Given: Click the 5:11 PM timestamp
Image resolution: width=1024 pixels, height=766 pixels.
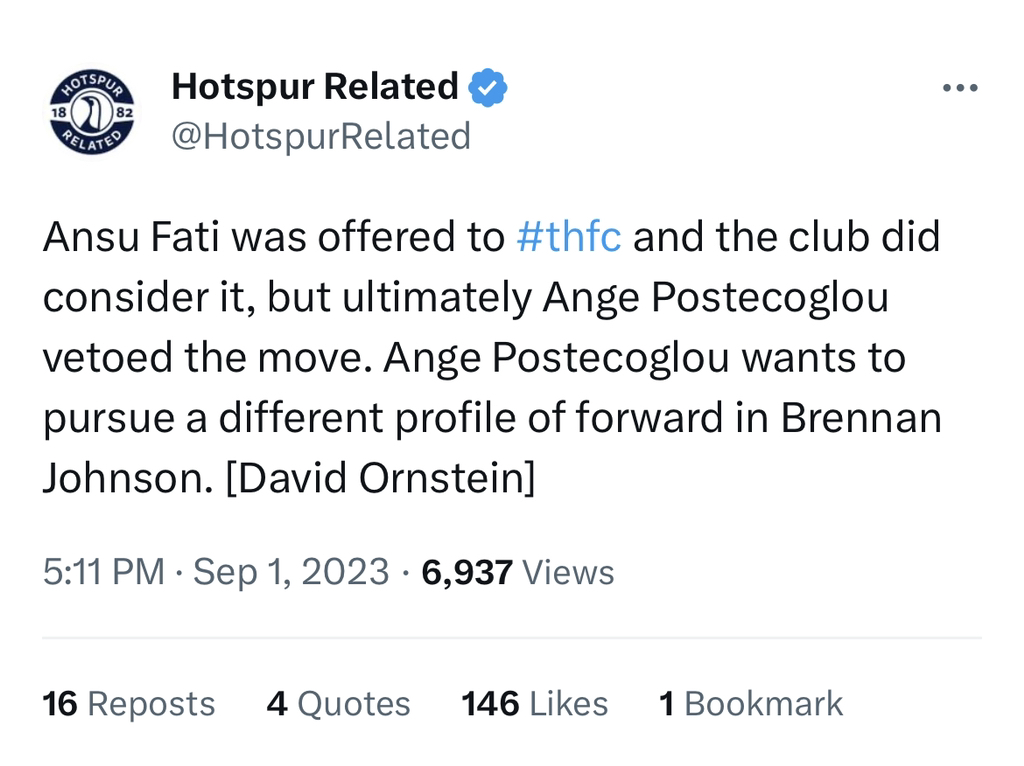Looking at the screenshot, I should [x=104, y=572].
